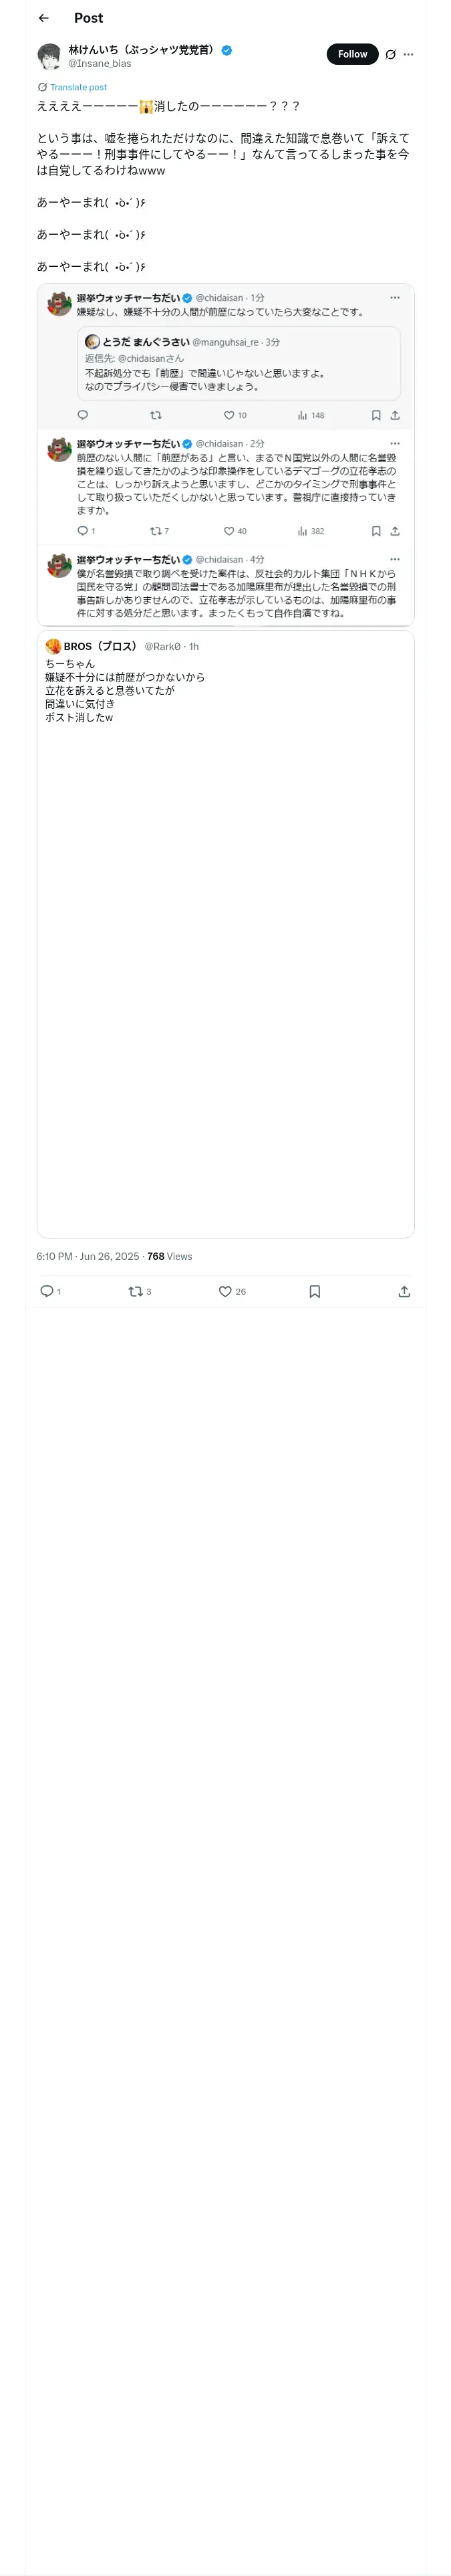Open the embedded 選挙ウォッチャーちだい screenshot image

tap(225, 455)
